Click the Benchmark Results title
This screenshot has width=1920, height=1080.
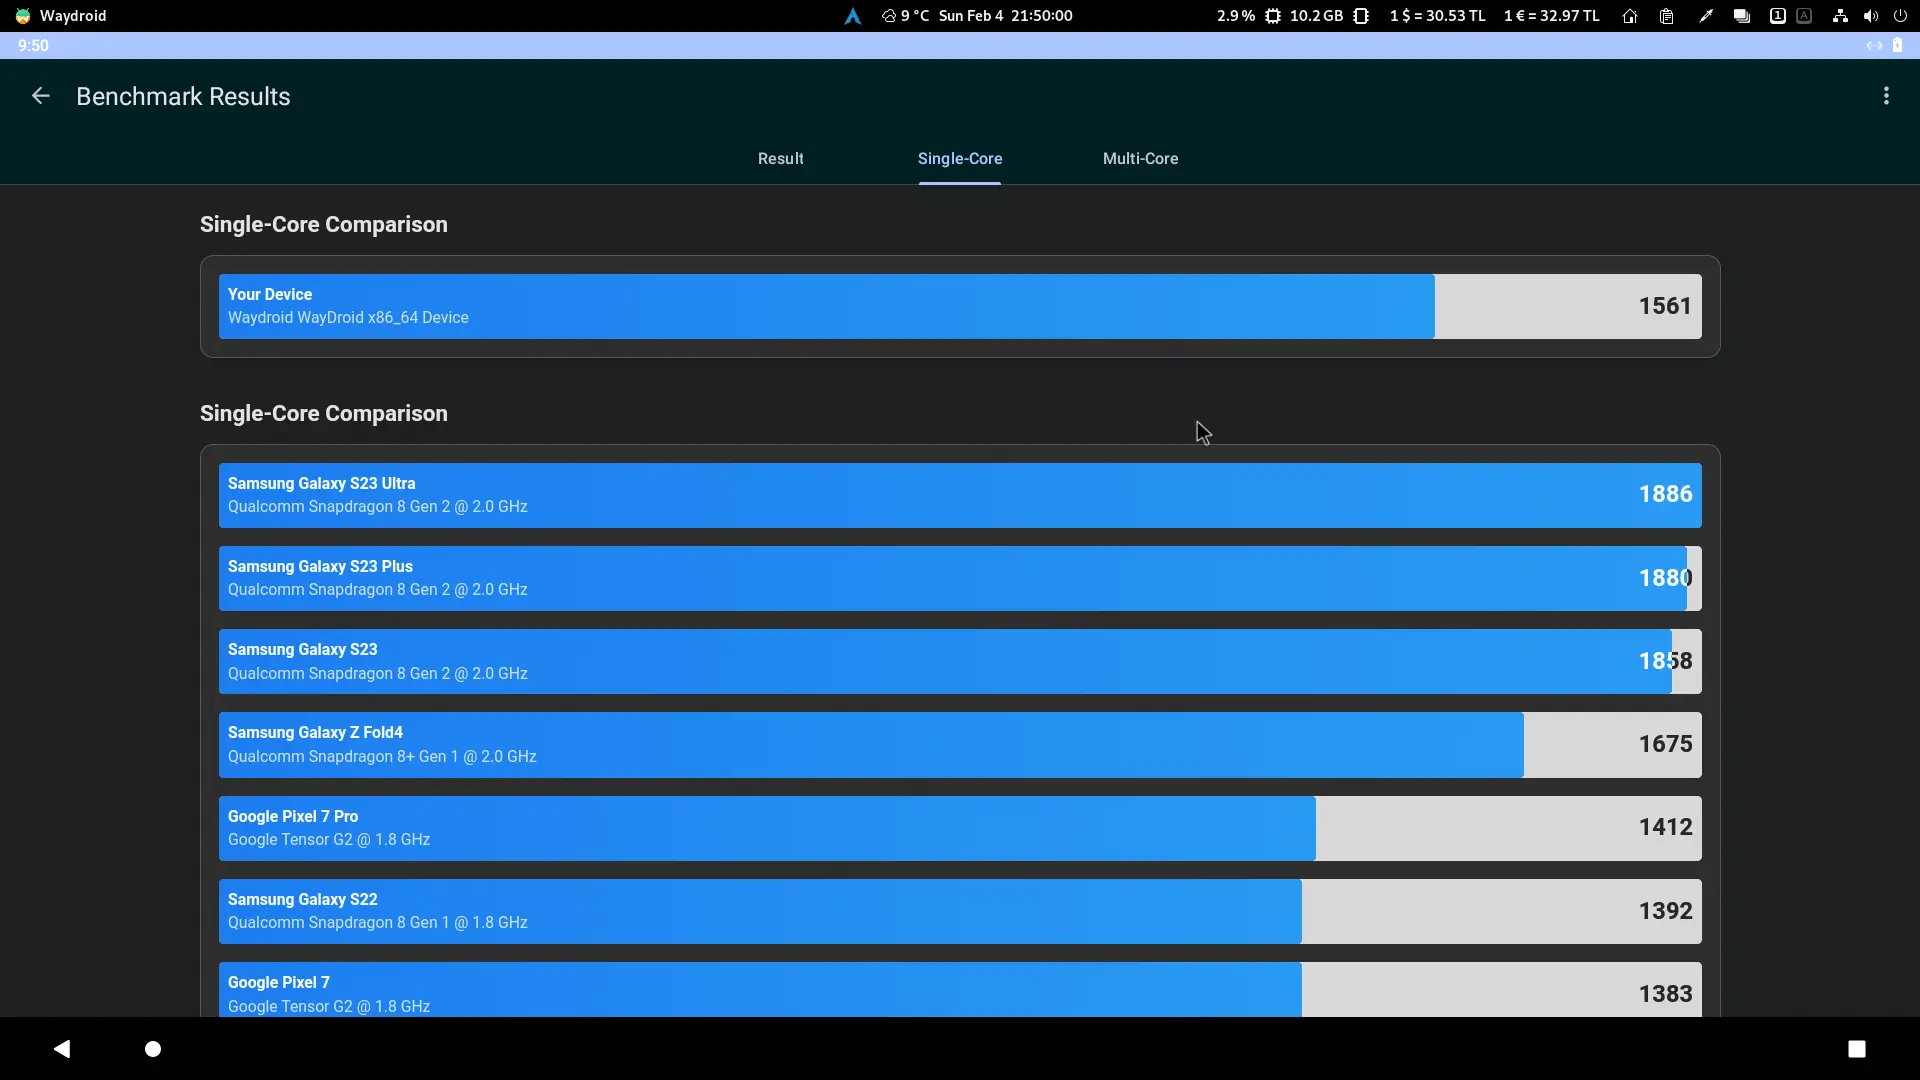click(x=183, y=96)
